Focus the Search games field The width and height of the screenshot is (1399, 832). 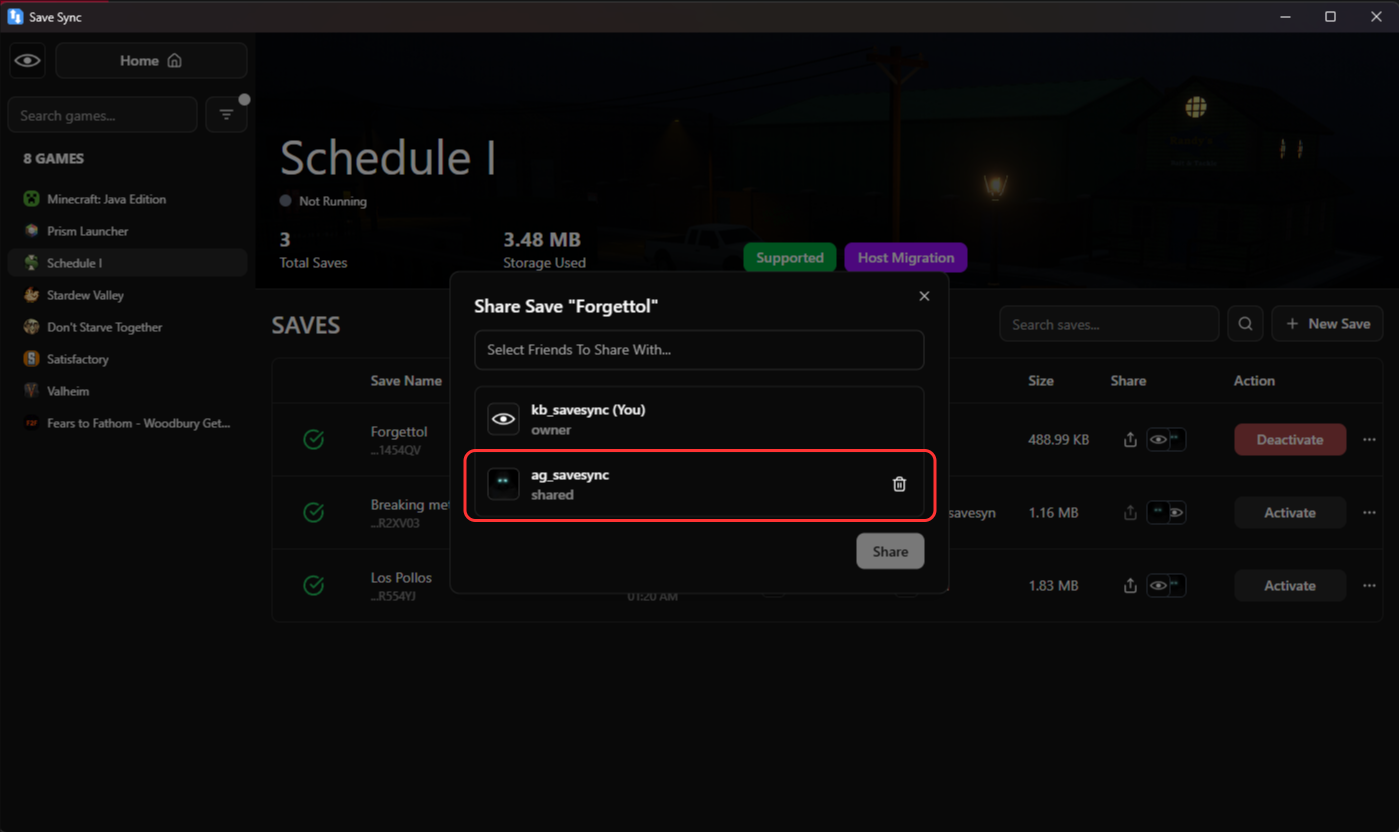pyautogui.click(x=102, y=115)
